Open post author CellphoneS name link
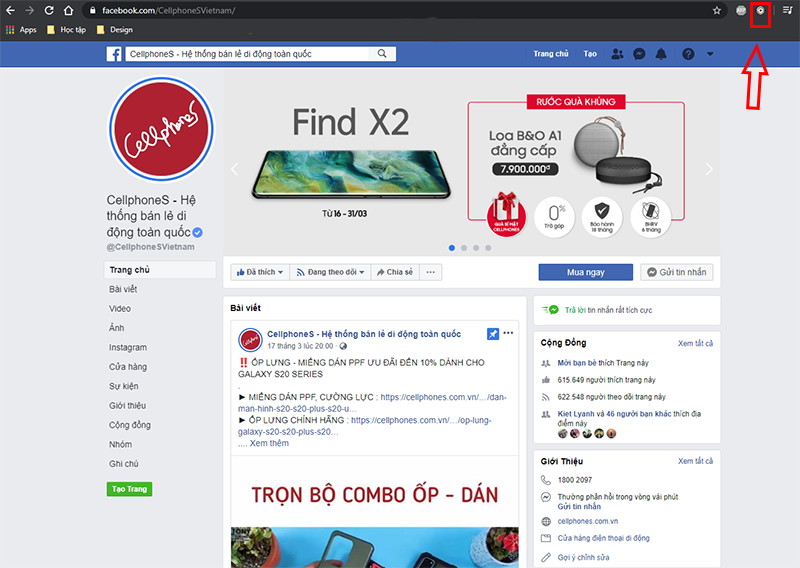The height and width of the screenshot is (568, 800). [x=364, y=334]
